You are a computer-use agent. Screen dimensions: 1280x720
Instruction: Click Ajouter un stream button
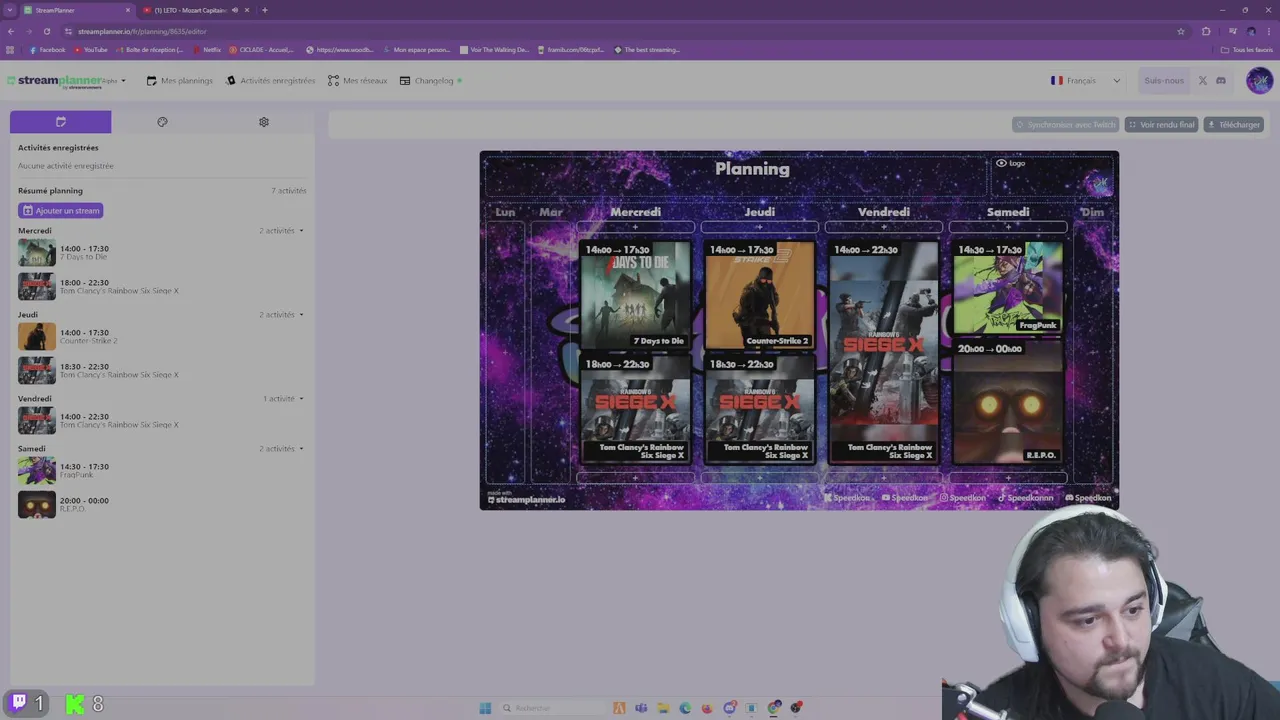tap(61, 211)
